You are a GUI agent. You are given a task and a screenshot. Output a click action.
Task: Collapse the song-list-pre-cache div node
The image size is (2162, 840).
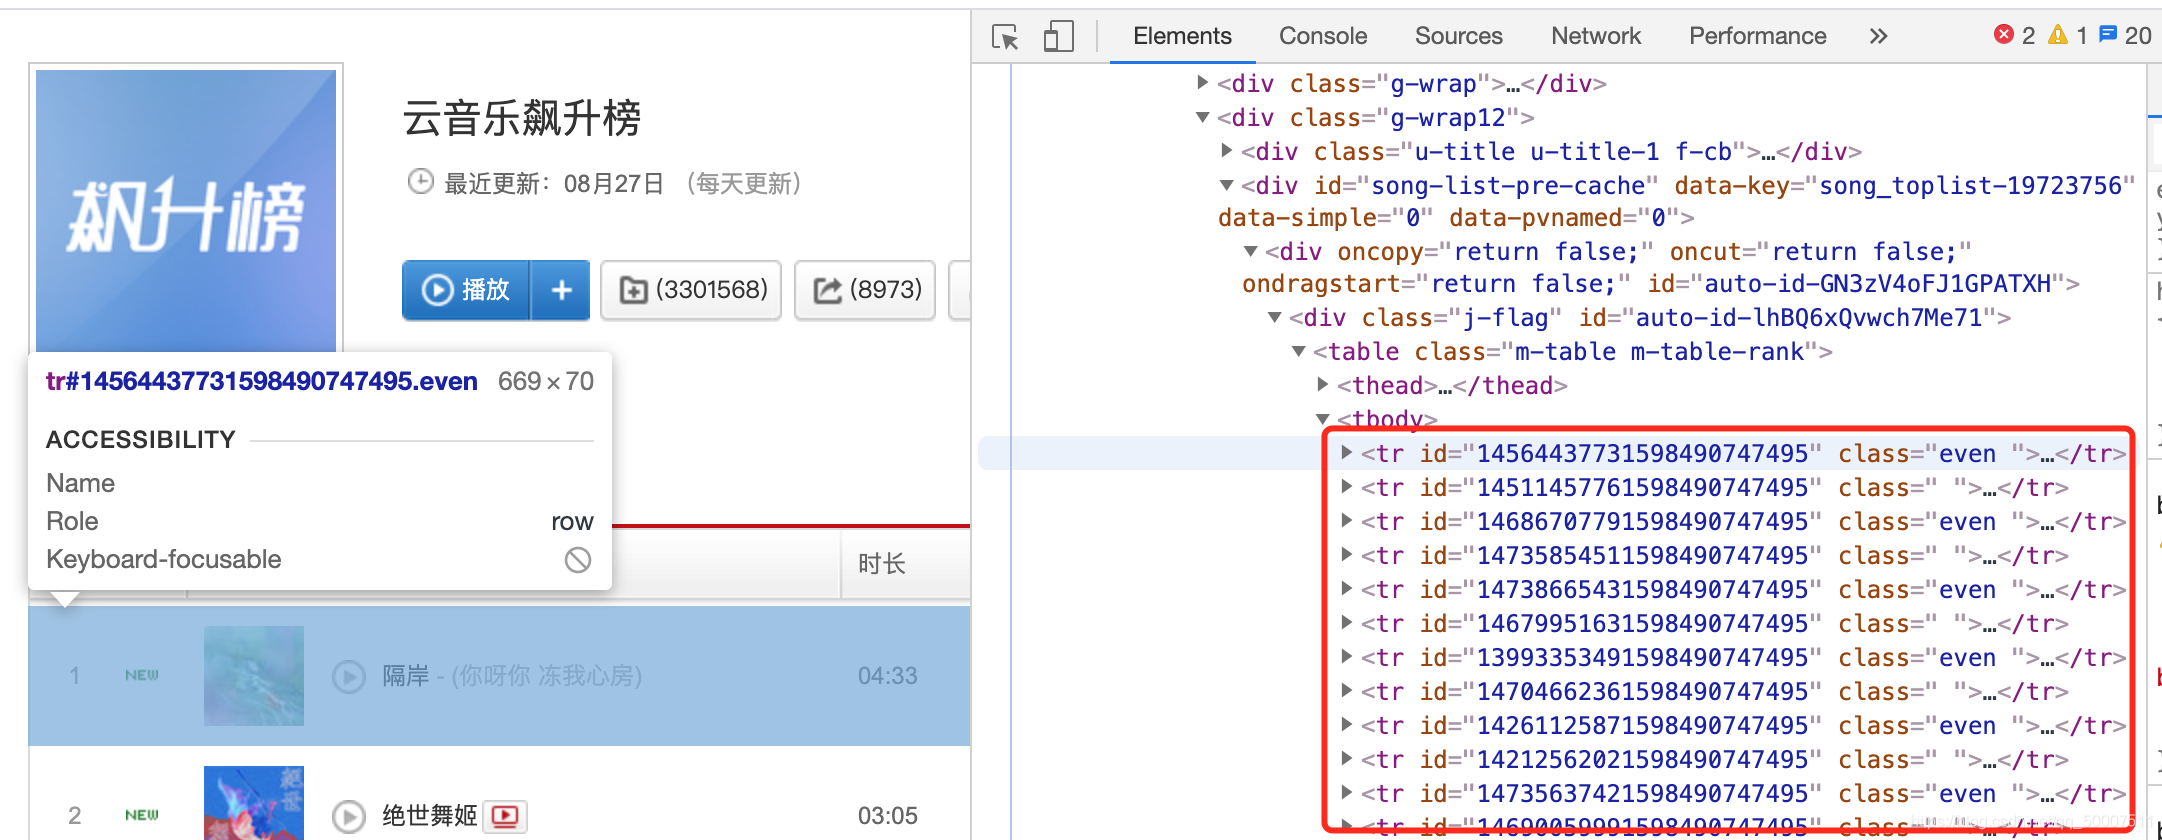[x=1227, y=185]
